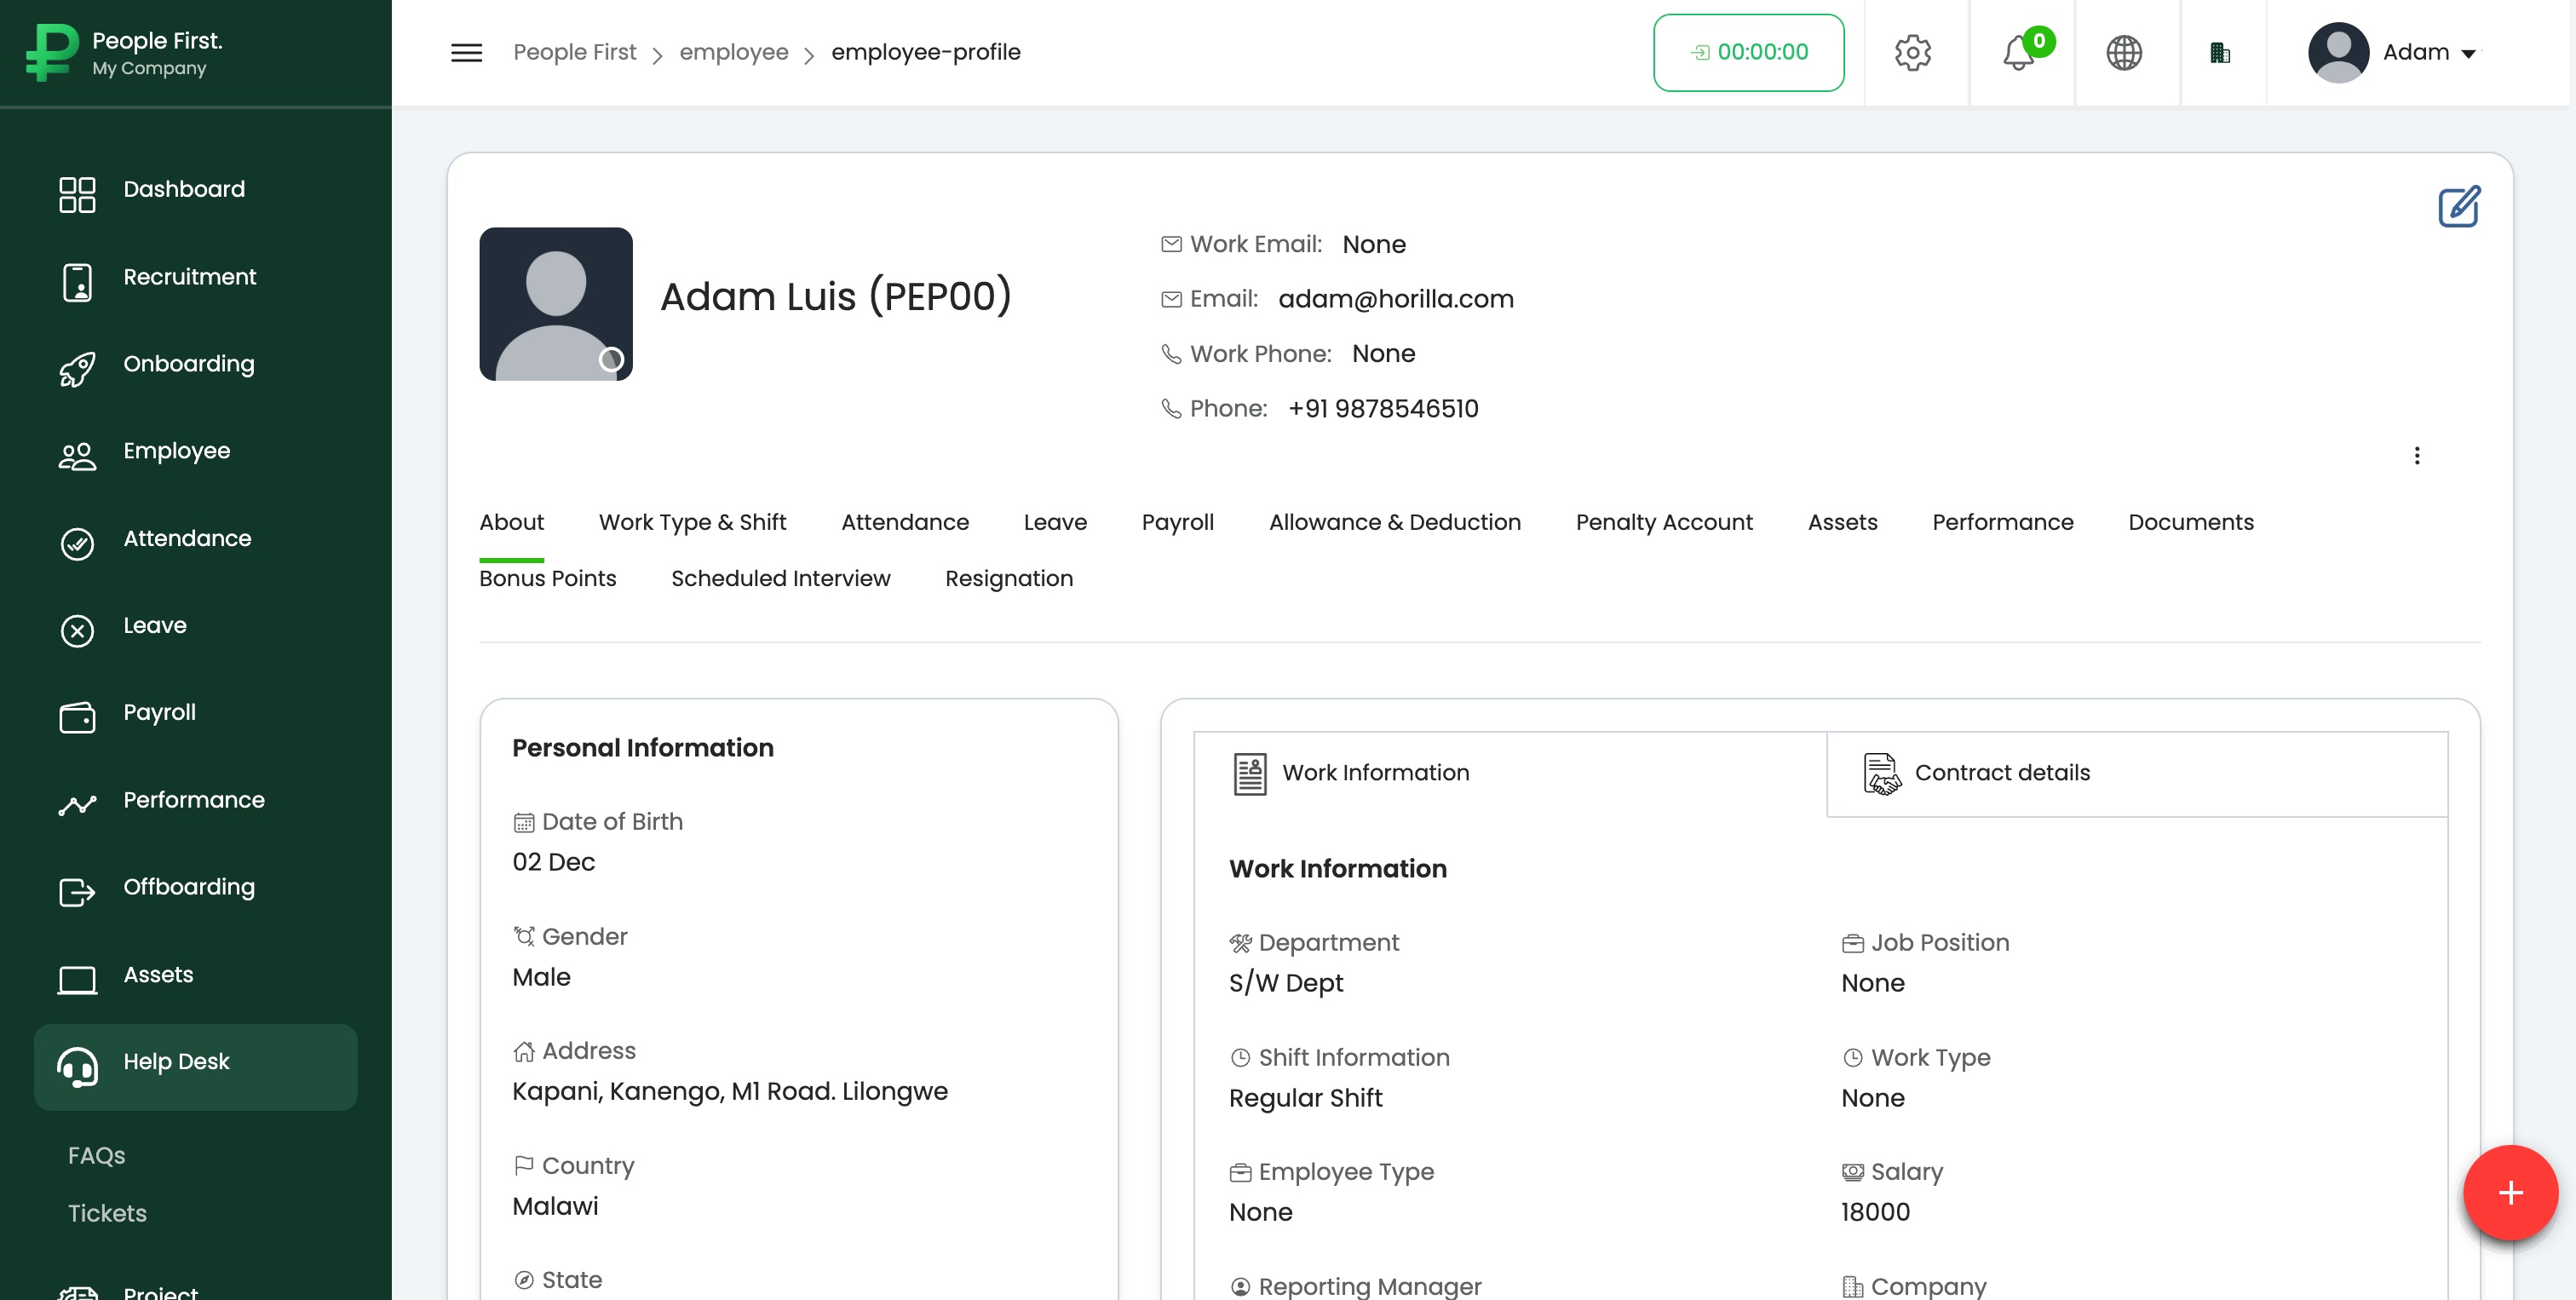This screenshot has width=2576, height=1300.
Task: Click the red plus floating button
Action: point(2510,1192)
